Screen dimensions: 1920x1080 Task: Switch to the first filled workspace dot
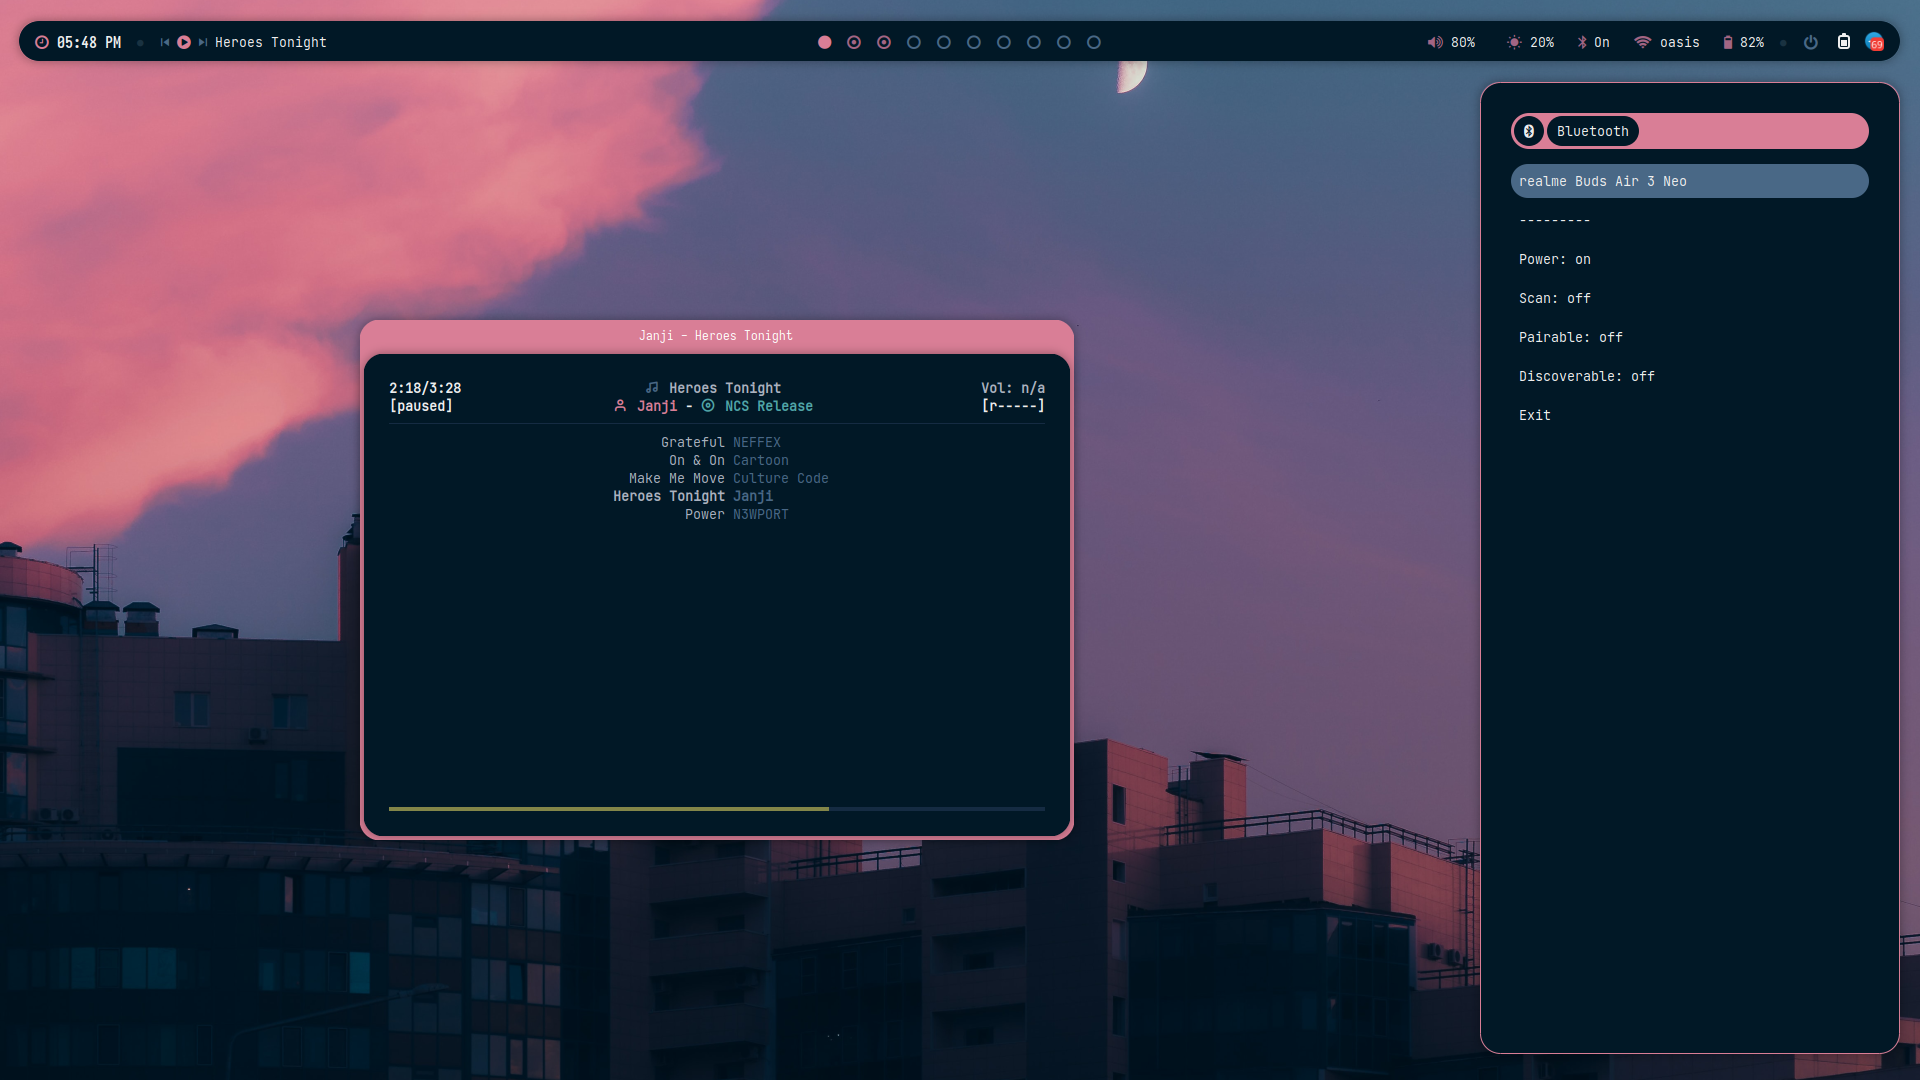(825, 42)
